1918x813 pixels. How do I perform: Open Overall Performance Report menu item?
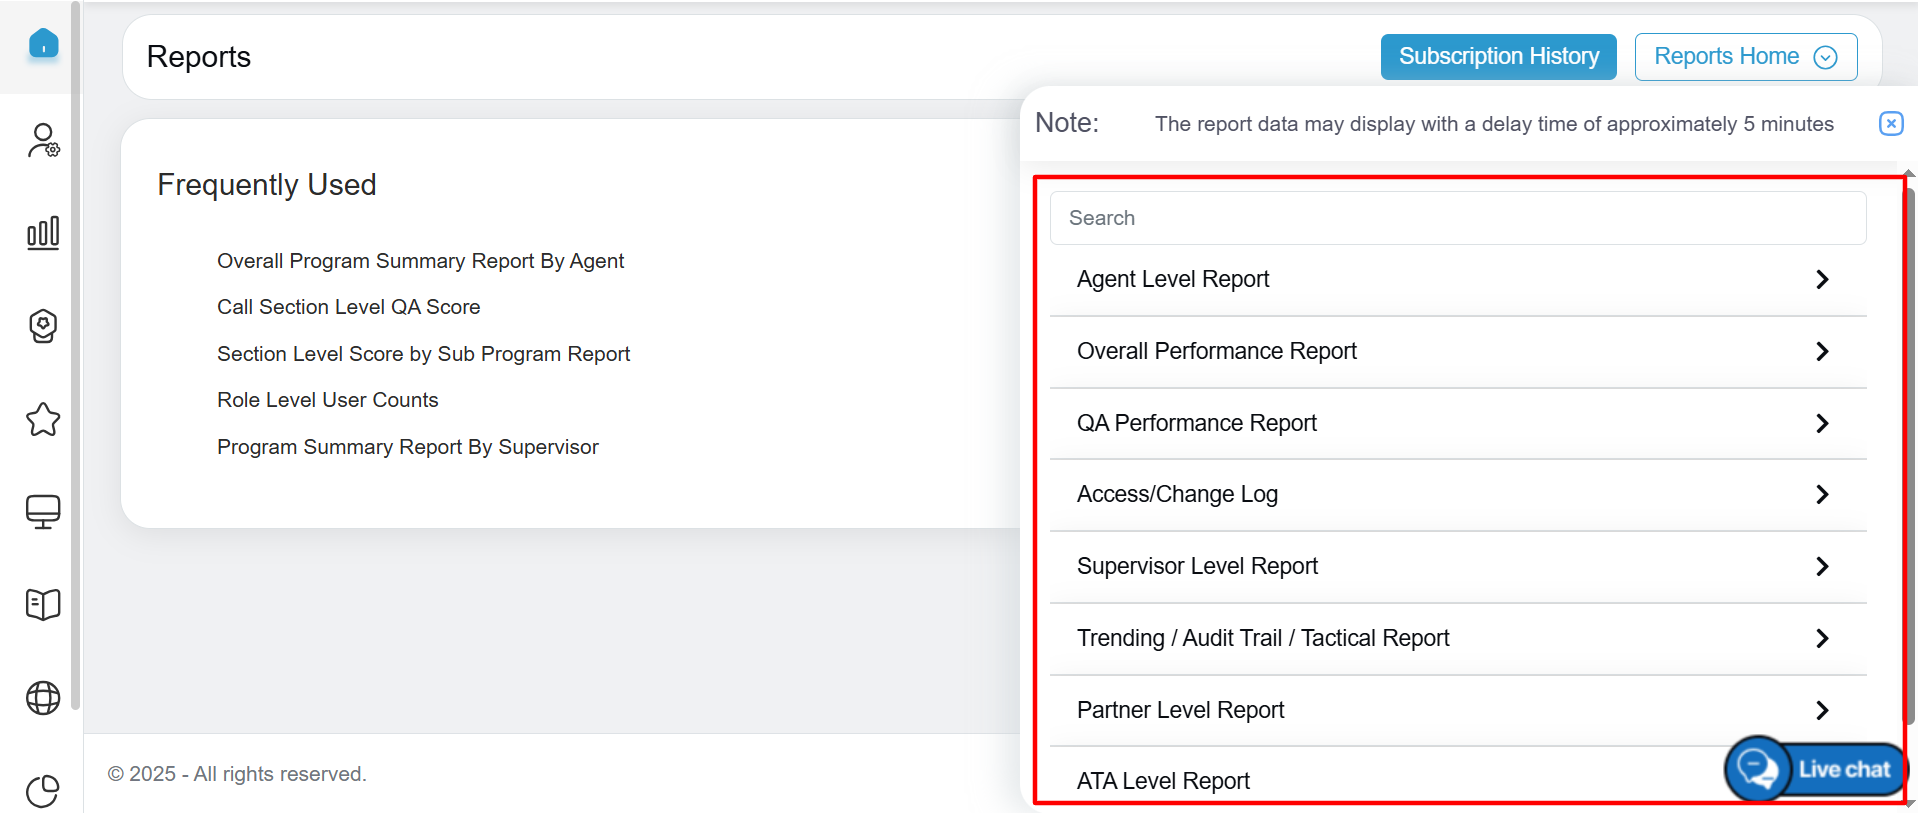tap(1217, 352)
